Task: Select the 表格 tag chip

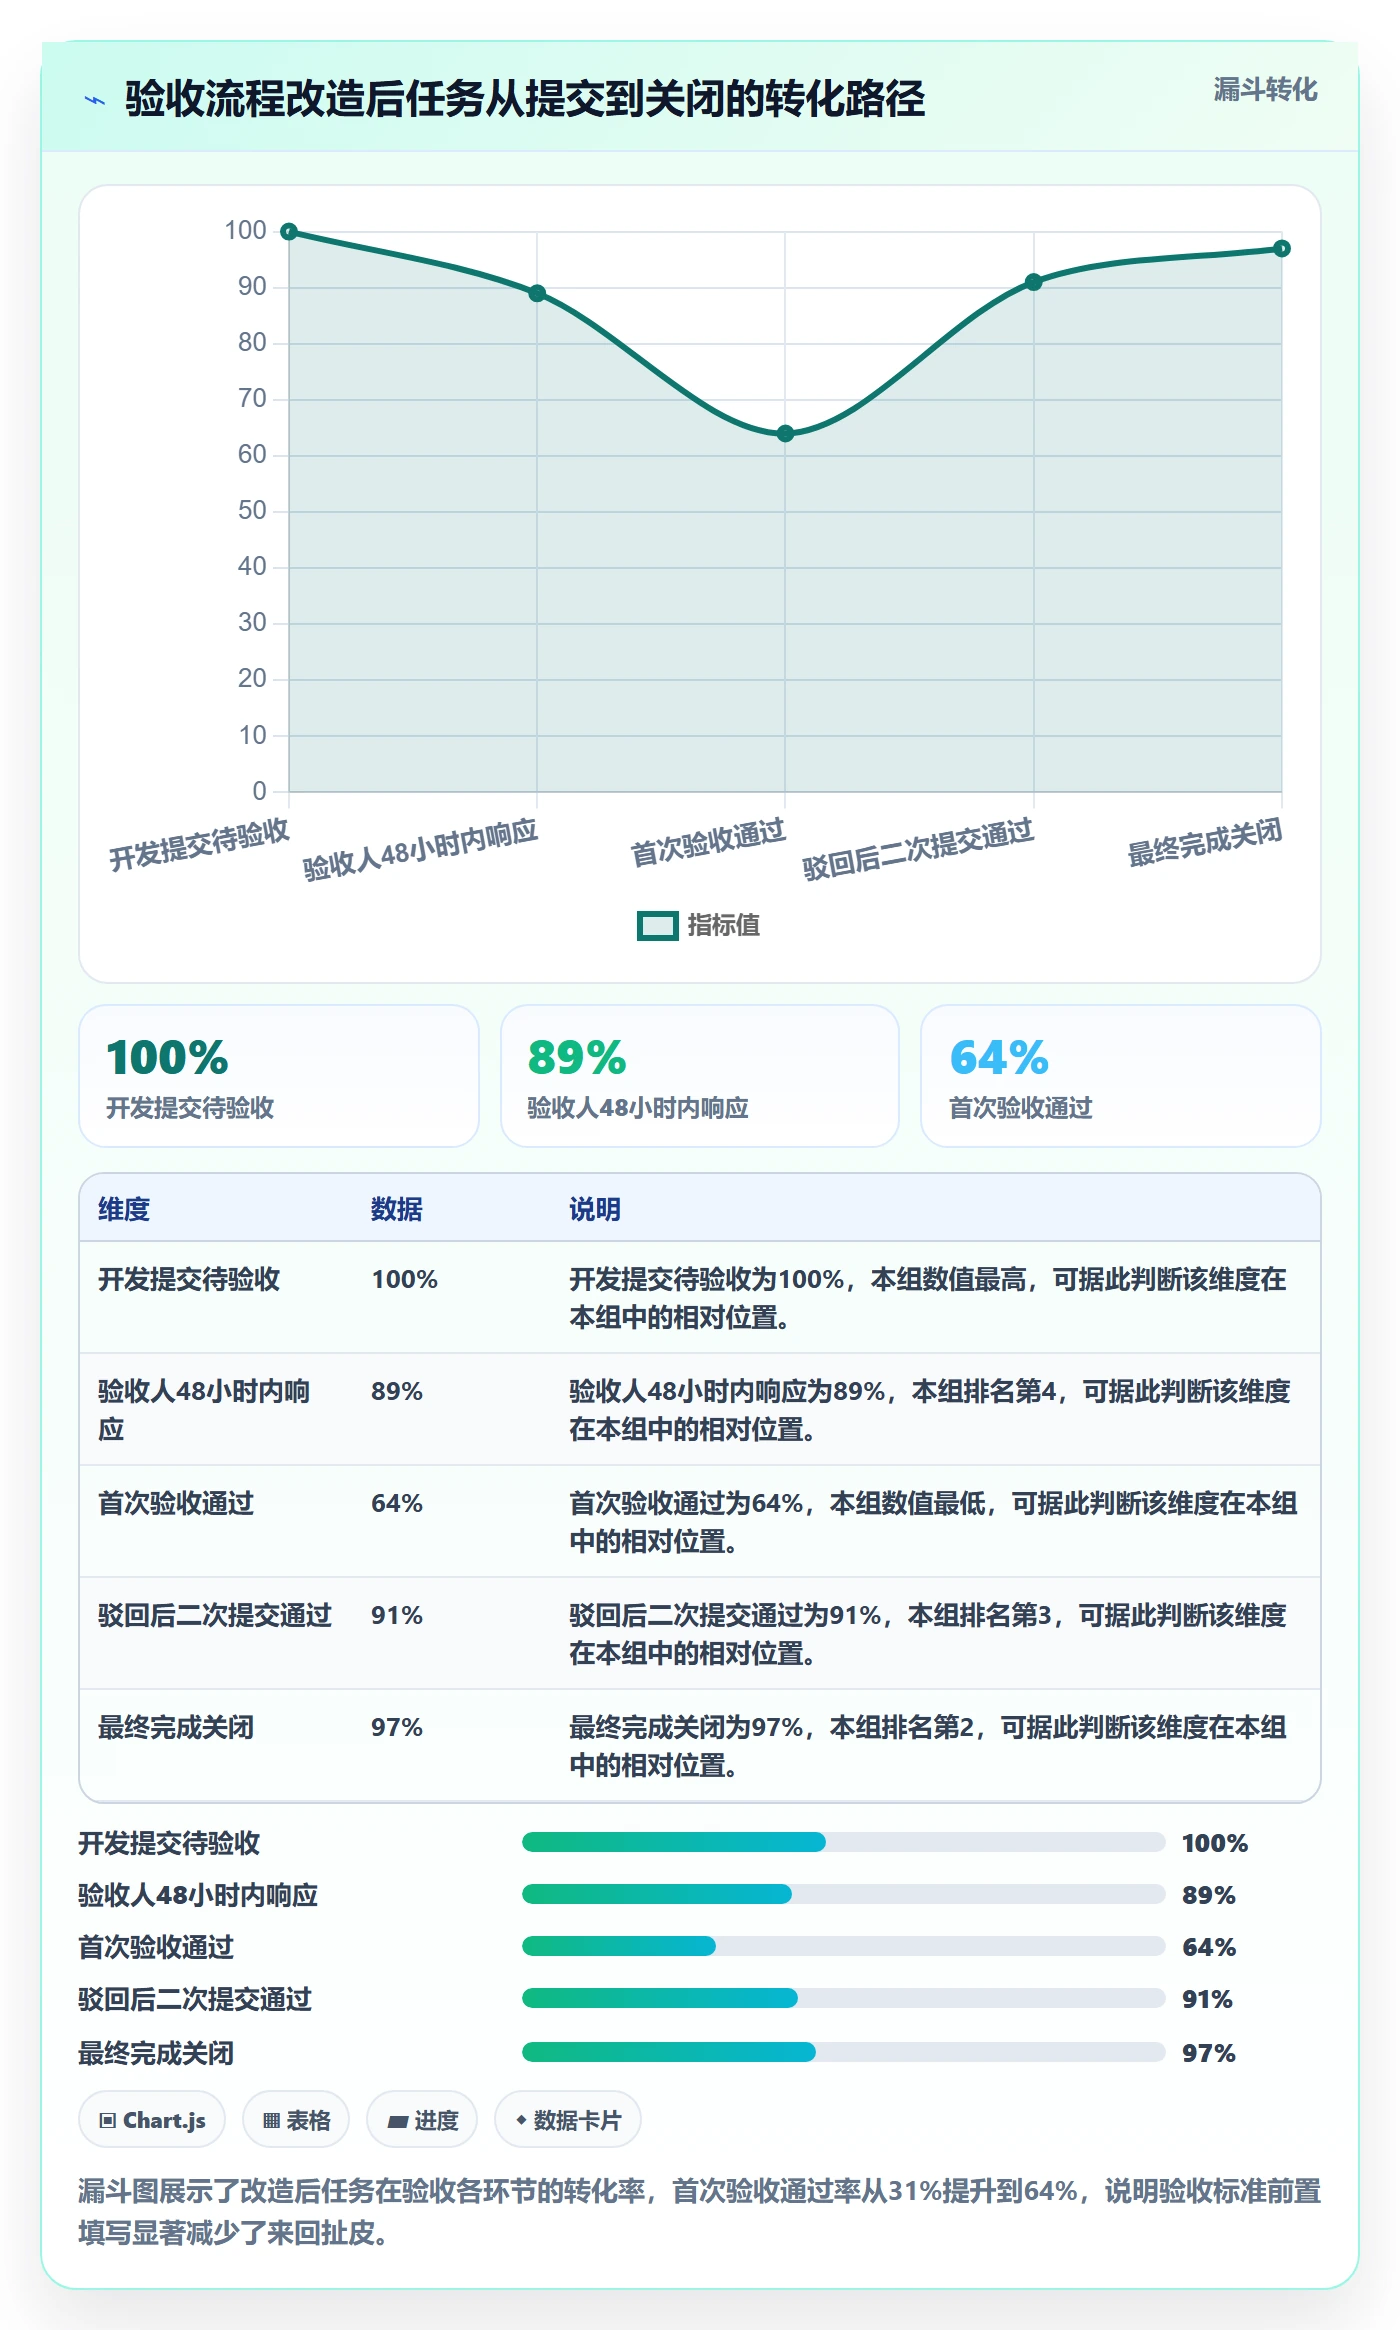Action: [296, 2120]
